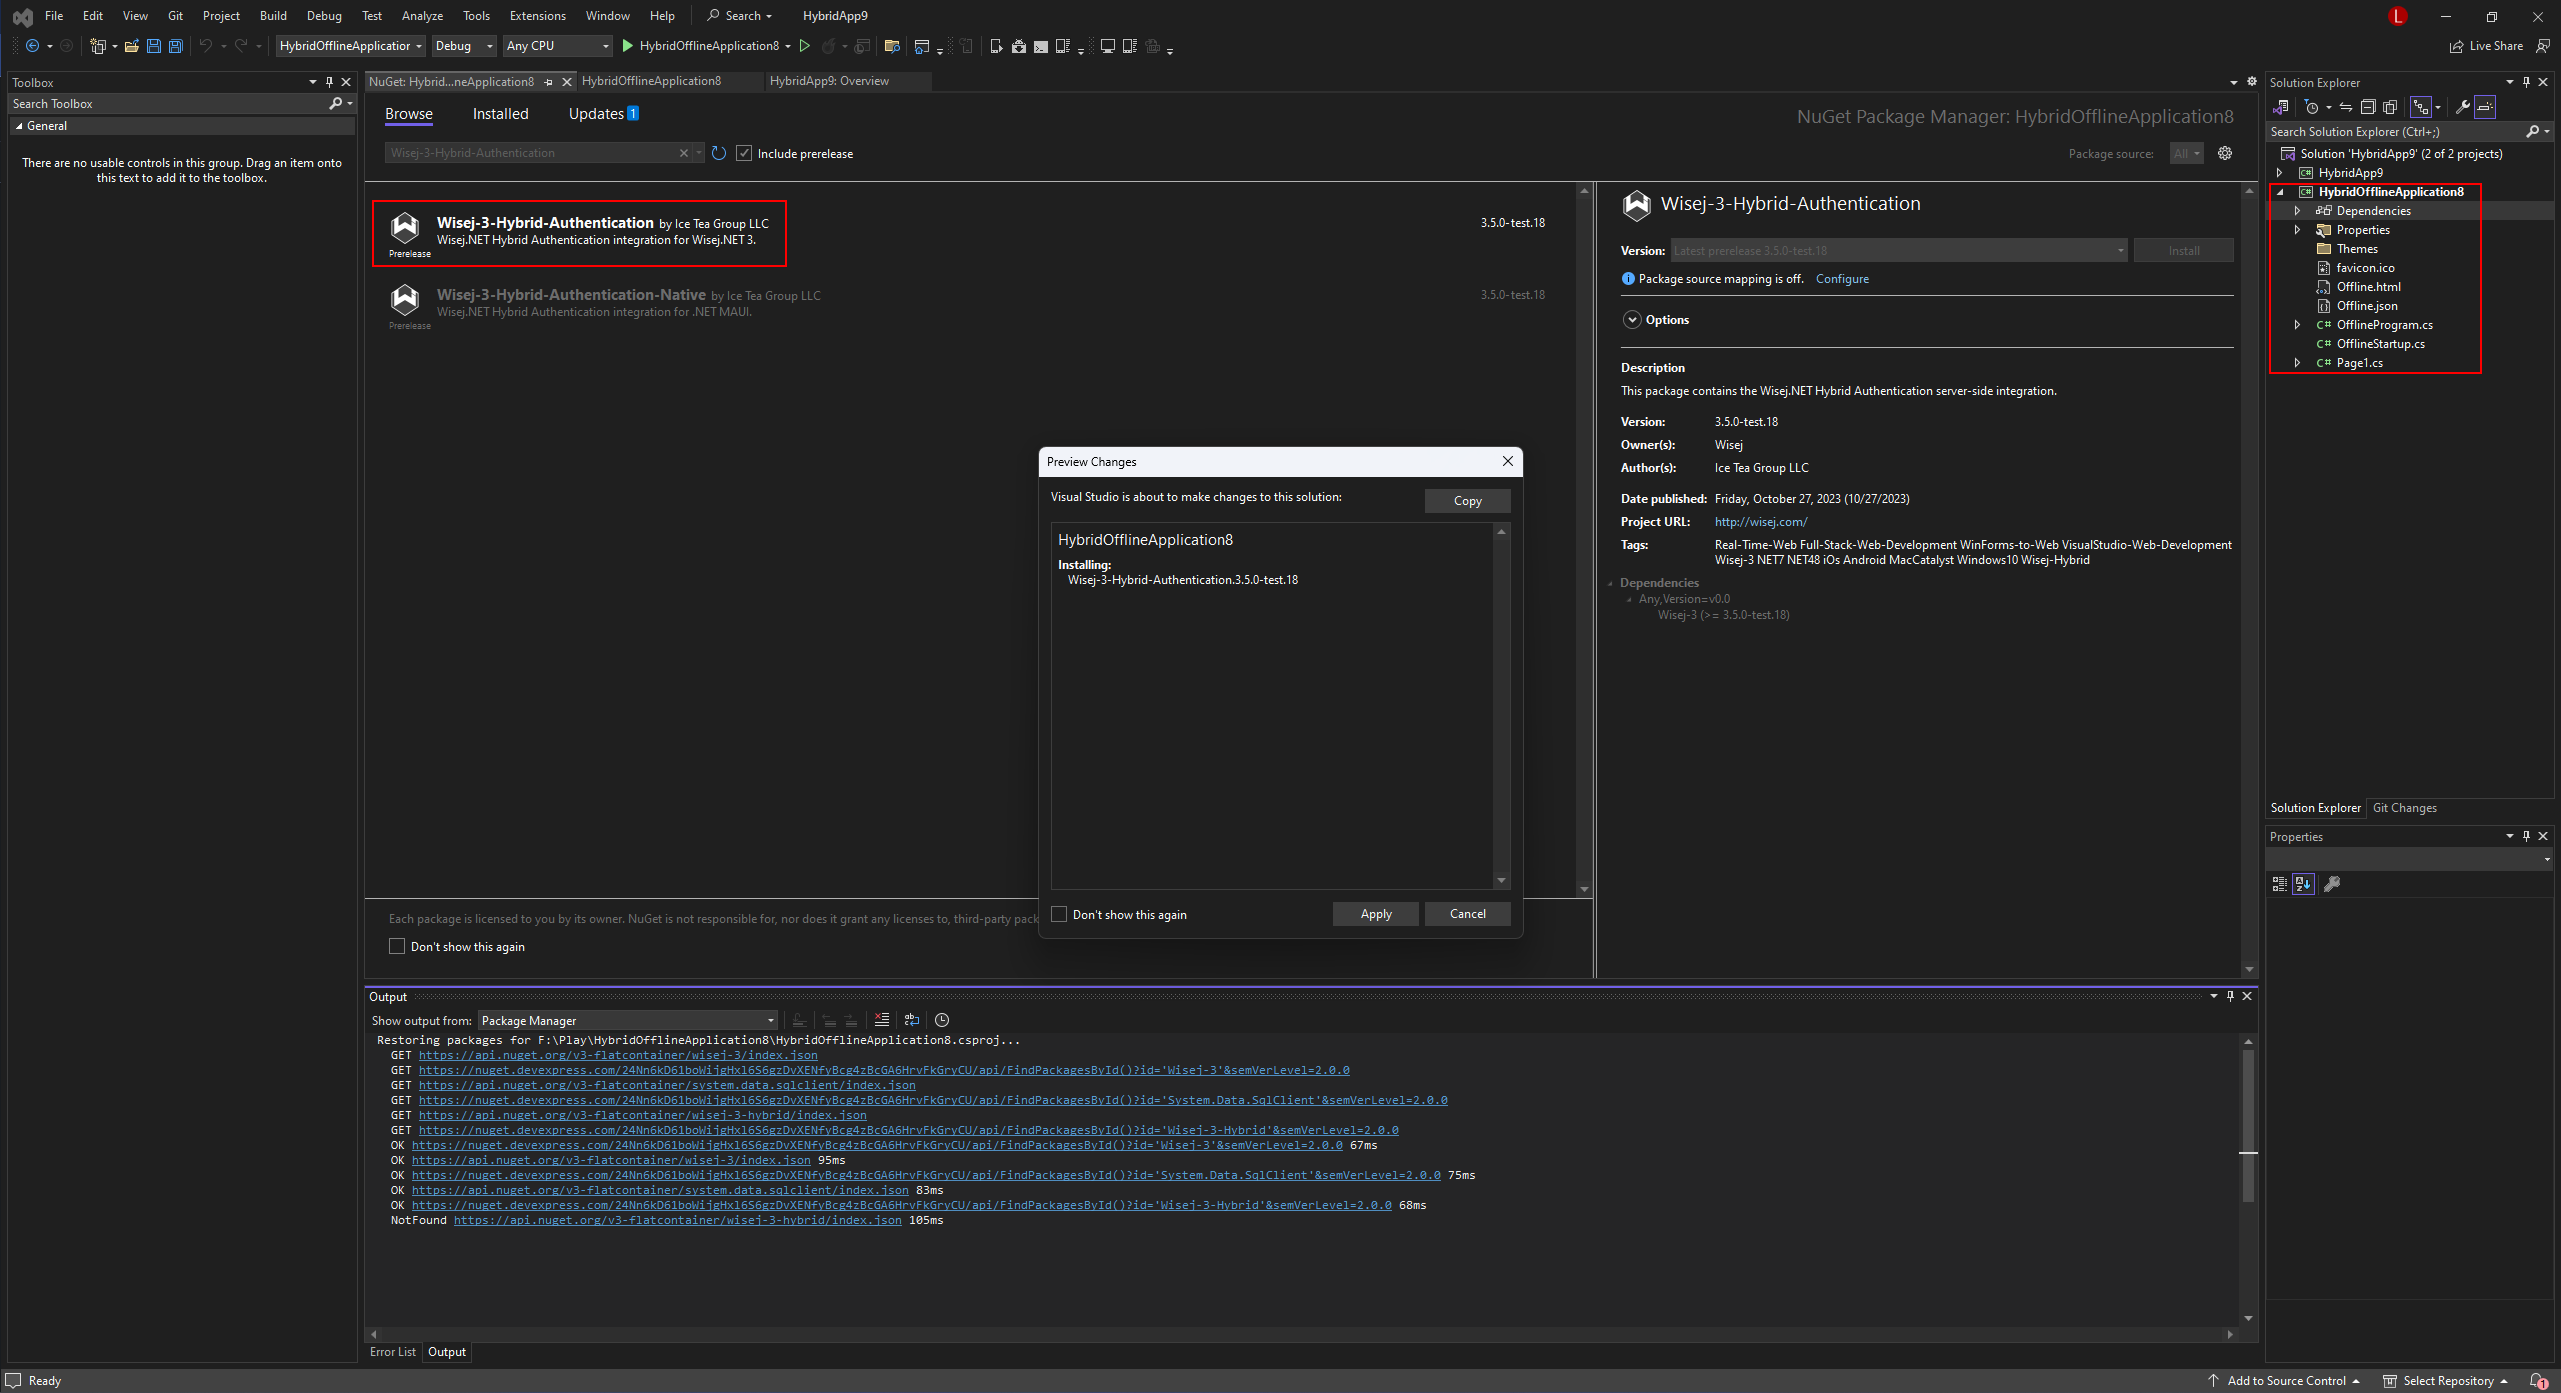Click the Save All icon
Screen dimensions: 2561x1393
(176, 46)
